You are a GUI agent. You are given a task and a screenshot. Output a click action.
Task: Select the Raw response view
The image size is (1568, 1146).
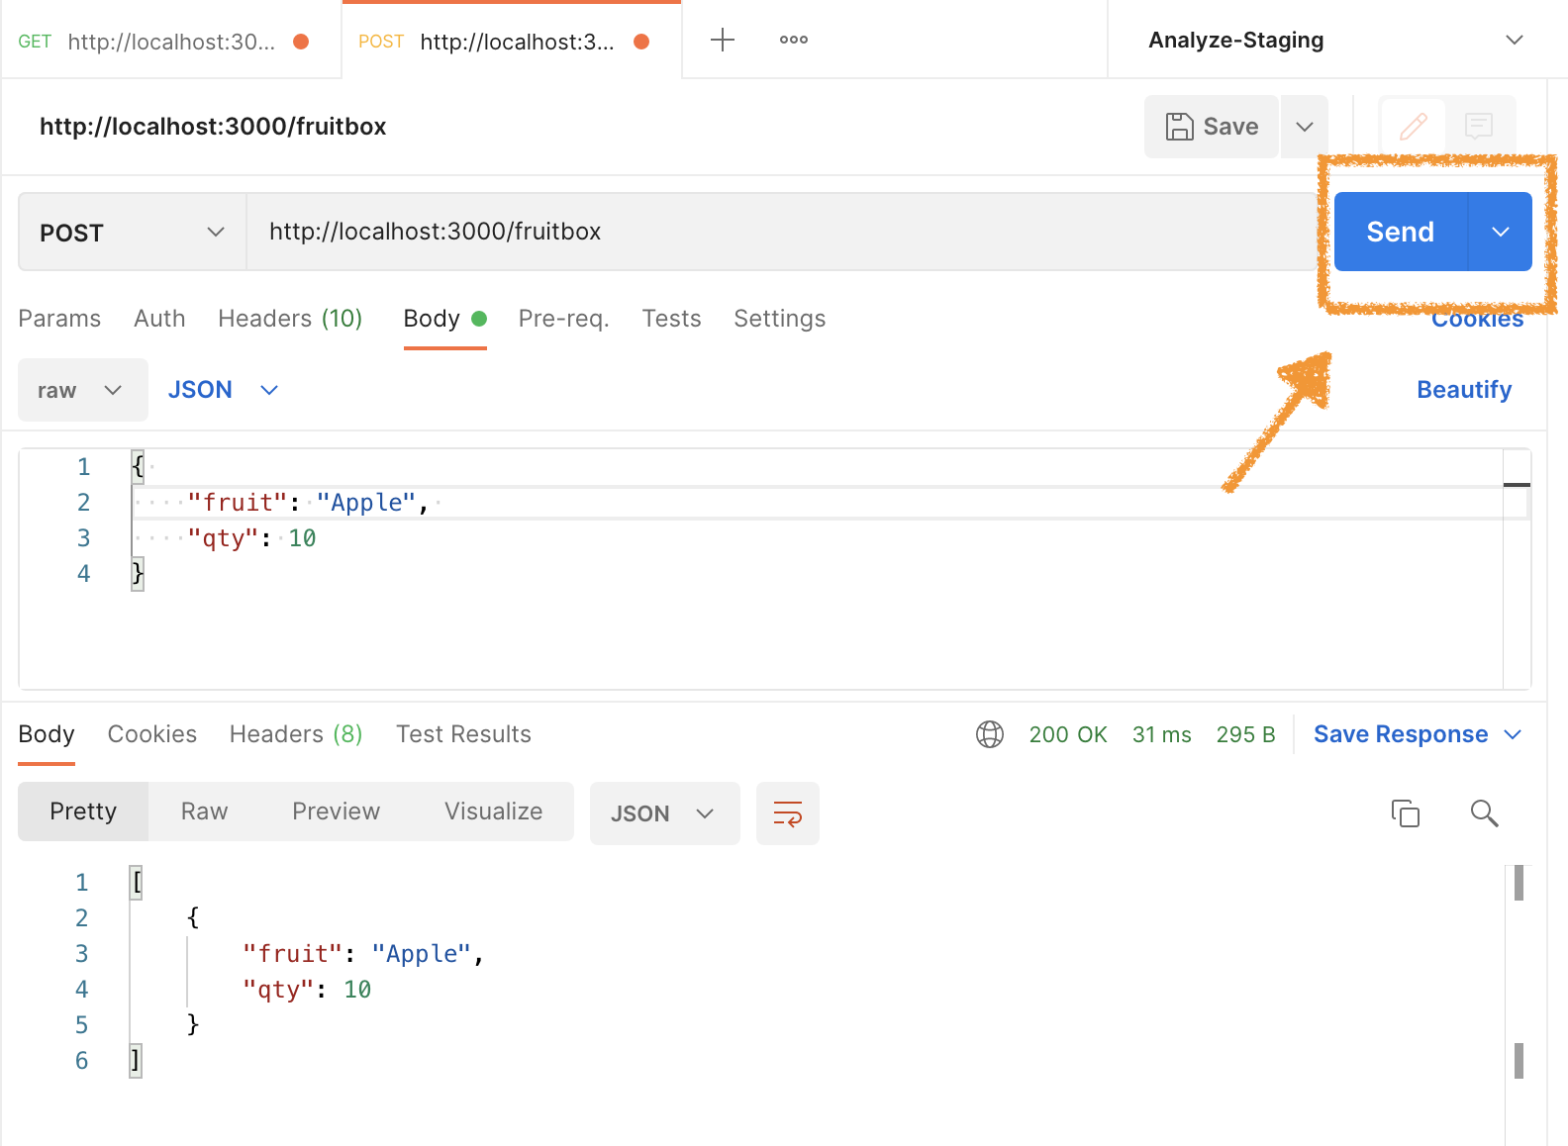pyautogui.click(x=204, y=812)
